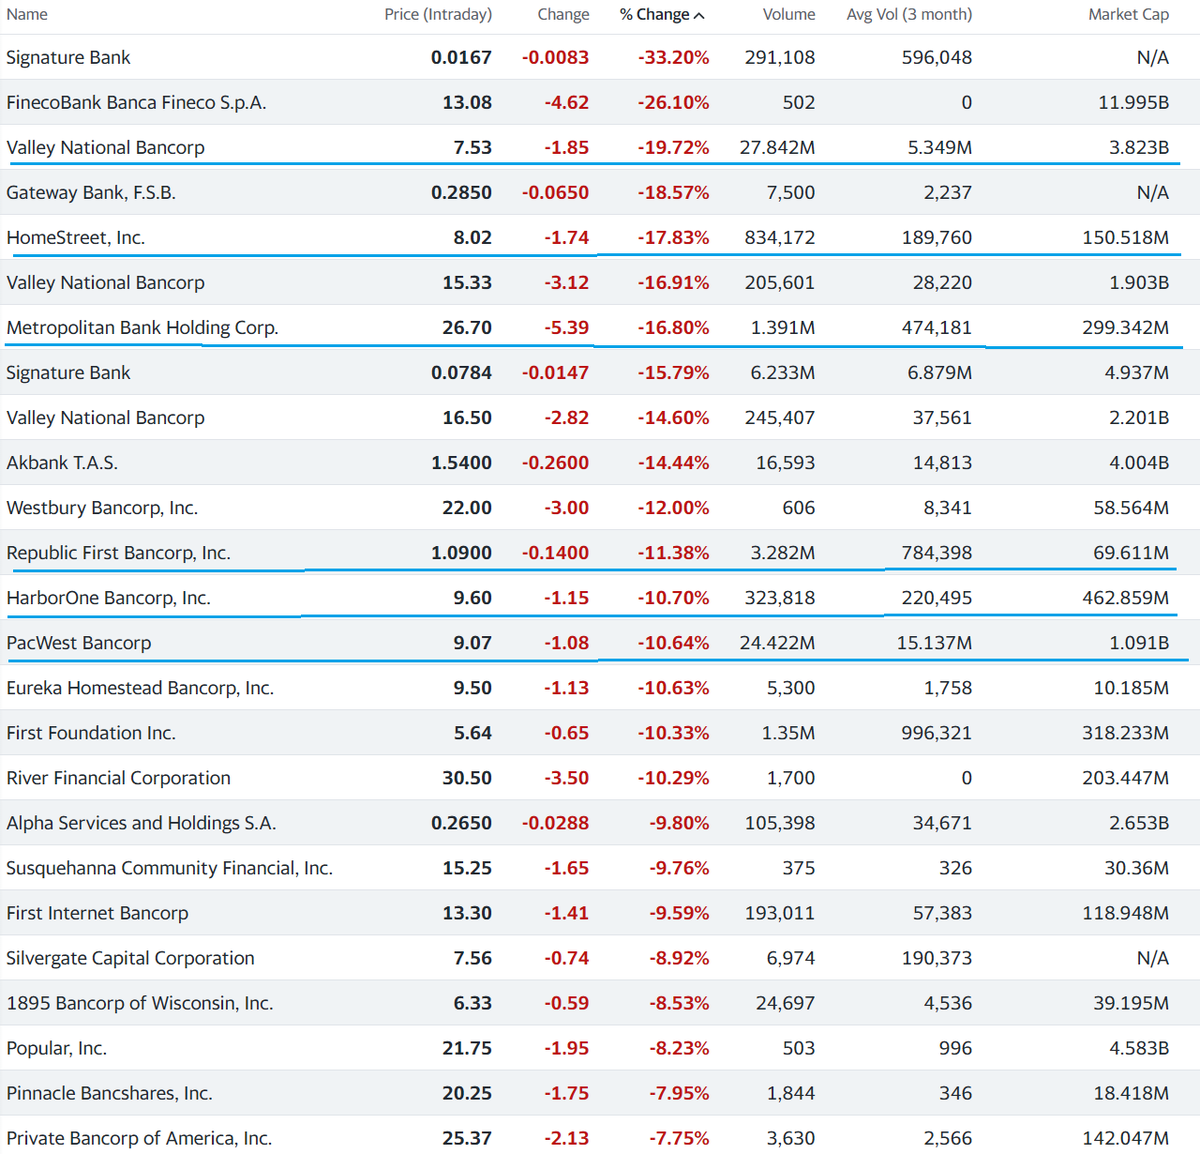Image resolution: width=1200 pixels, height=1154 pixels.
Task: Click the % Change sort arrow icon
Action: 699,15
